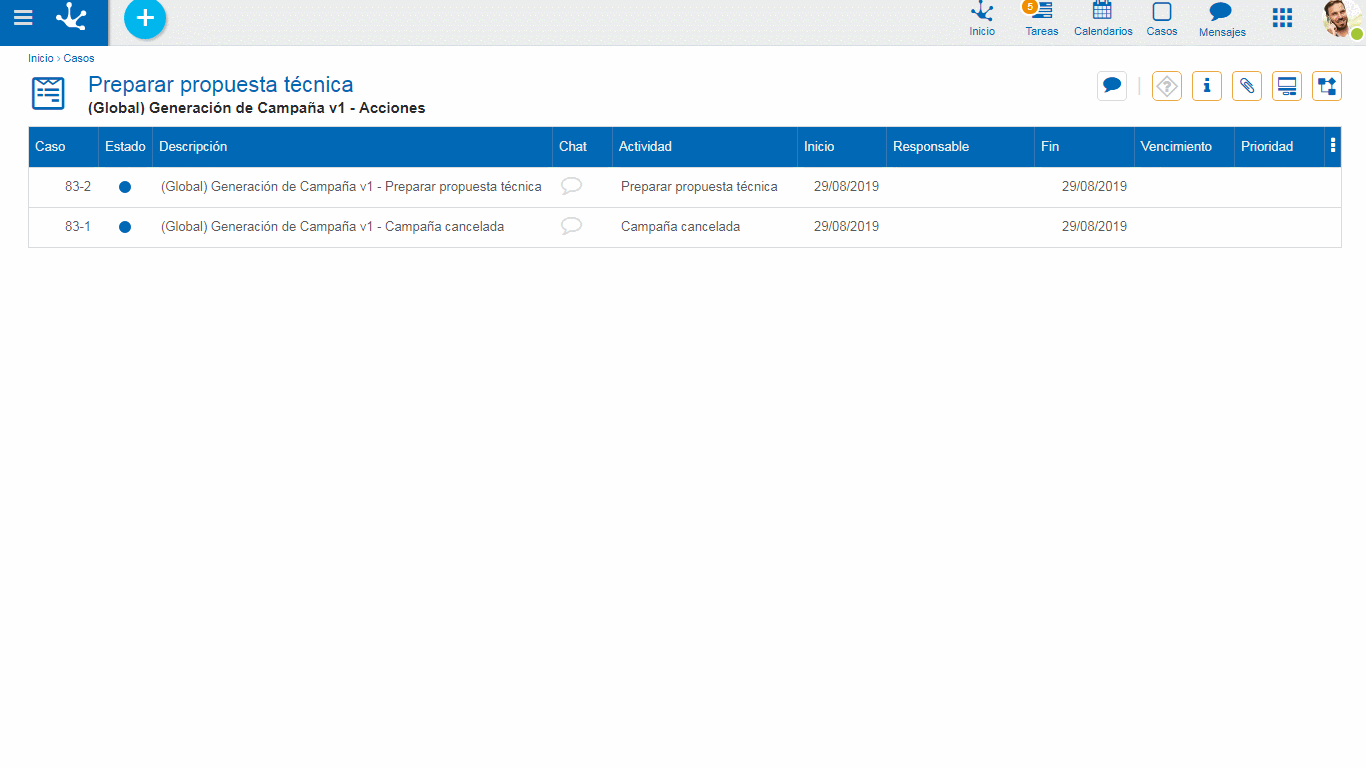Open the hamburger main menu
1366x768 pixels.
(x=23, y=18)
